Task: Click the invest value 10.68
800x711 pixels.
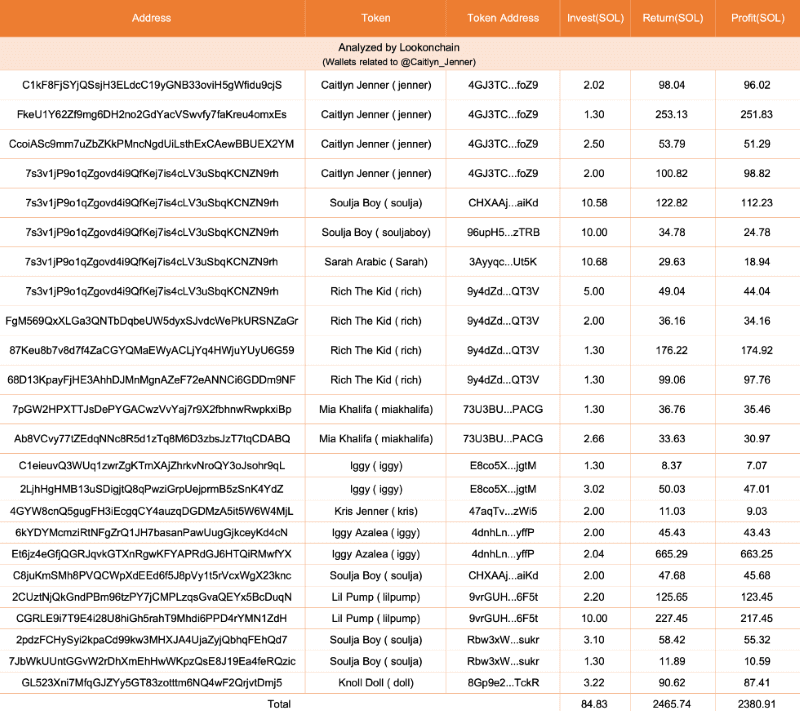Action: point(594,262)
